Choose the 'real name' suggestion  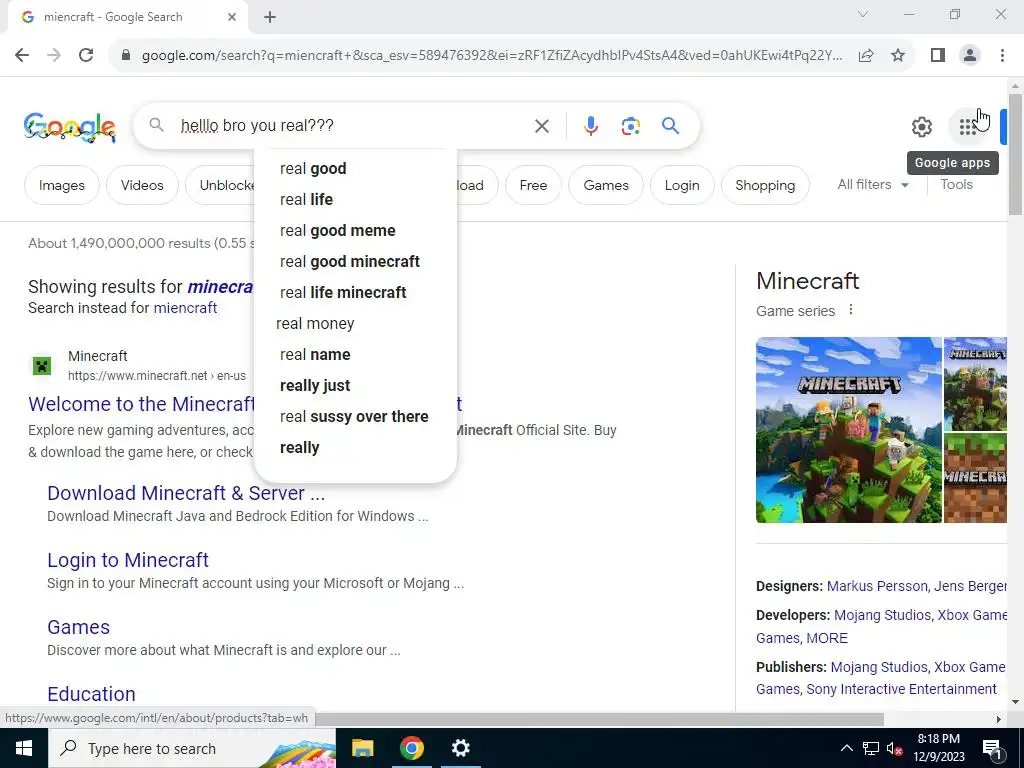tap(355, 355)
